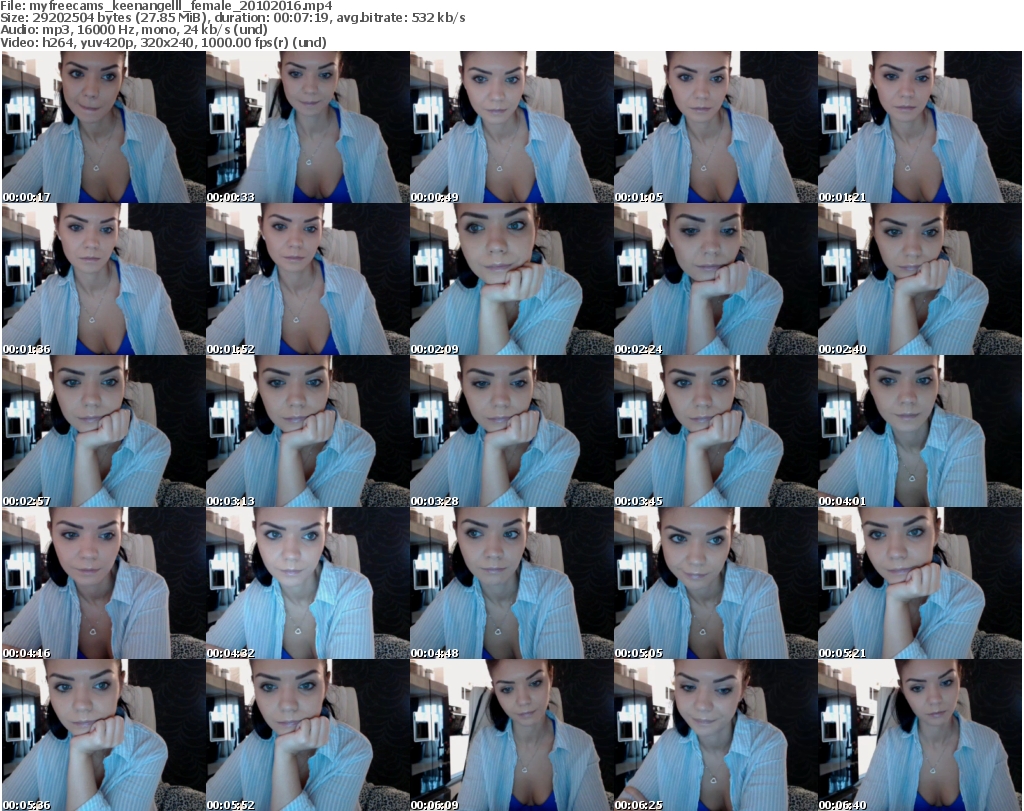The image size is (1024, 811).
Task: Select the thumbnail frame at 00:02:57
Action: 104,432
